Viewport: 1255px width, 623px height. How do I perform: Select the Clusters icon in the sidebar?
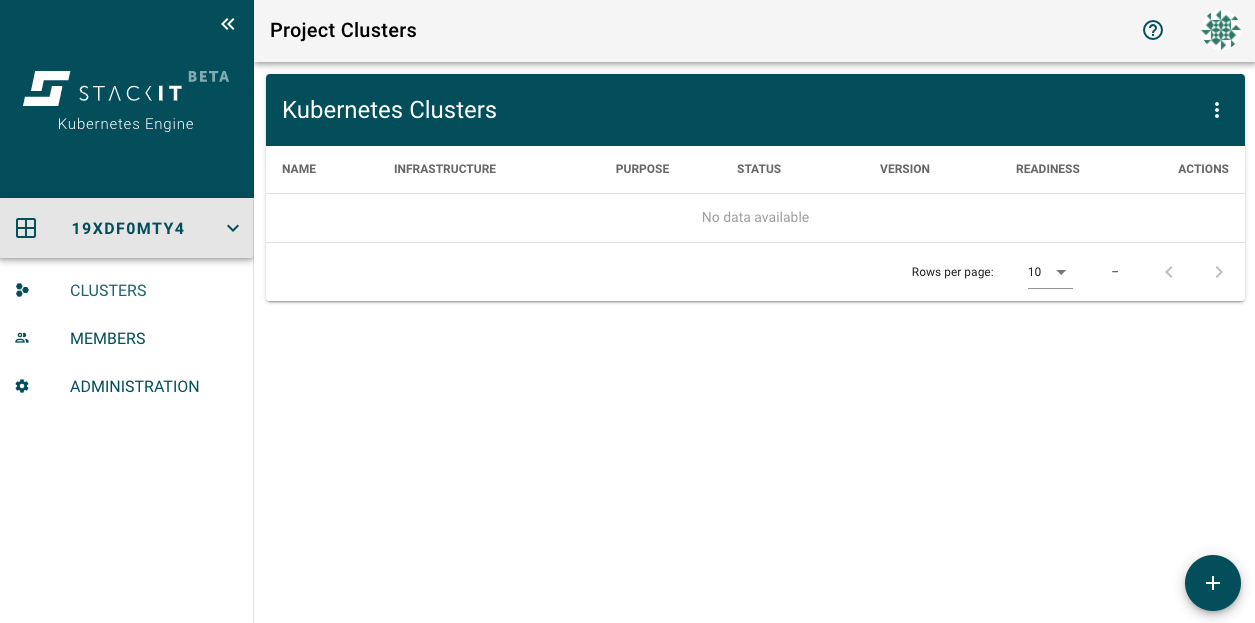[22, 290]
